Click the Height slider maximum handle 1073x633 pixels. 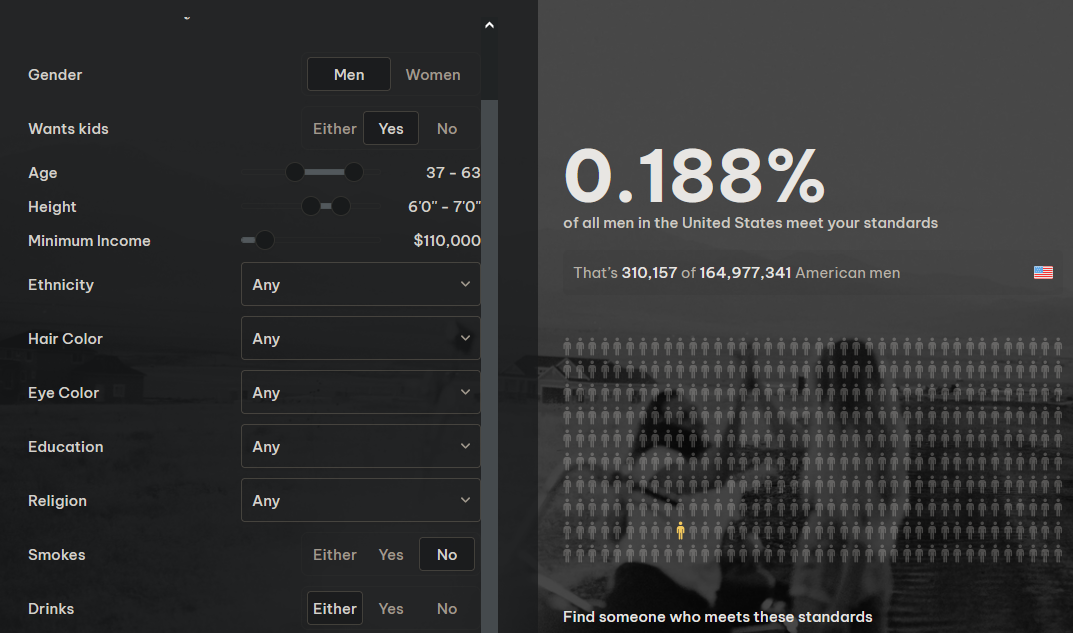point(341,205)
